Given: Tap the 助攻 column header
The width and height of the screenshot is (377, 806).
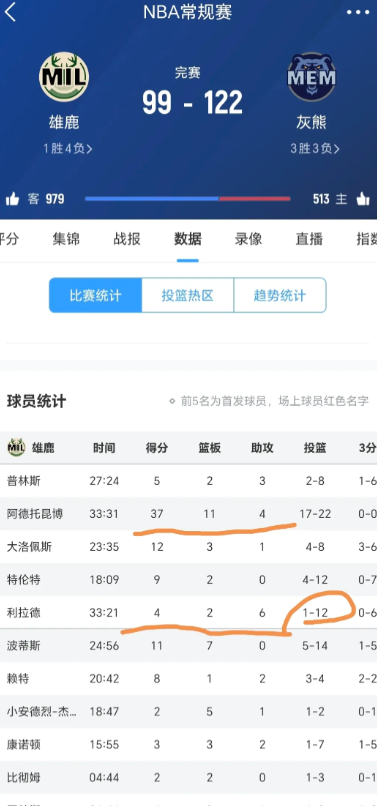Looking at the screenshot, I should [262, 448].
